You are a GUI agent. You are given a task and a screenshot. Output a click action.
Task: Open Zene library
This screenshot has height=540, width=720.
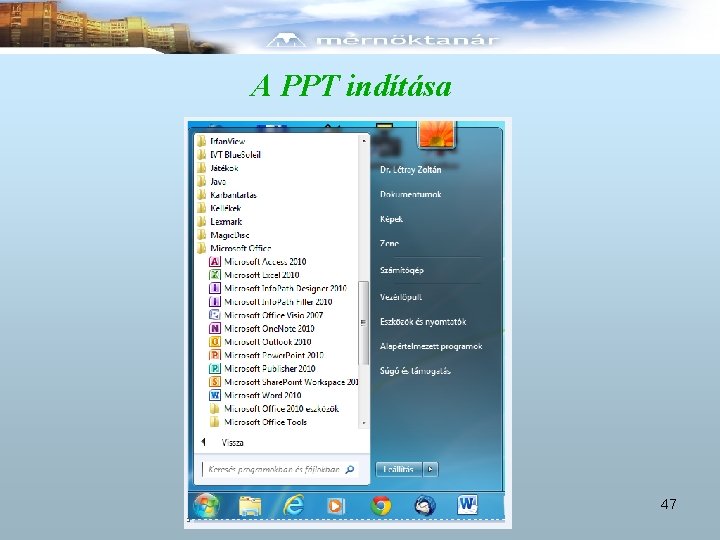[x=389, y=243]
